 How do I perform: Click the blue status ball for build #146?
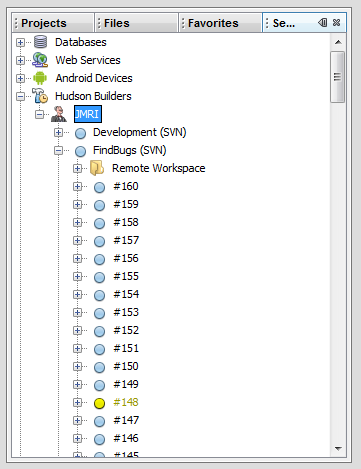click(x=99, y=439)
